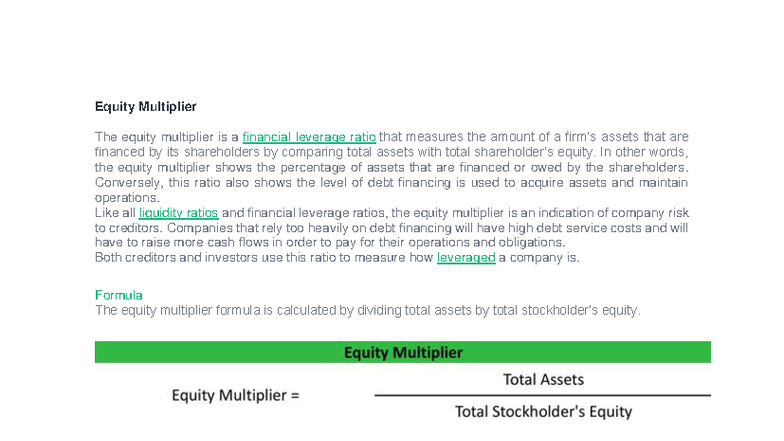The width and height of the screenshot is (784, 441).
Task: Click the opening words "The equity multiplier is a"
Action: click(x=166, y=137)
